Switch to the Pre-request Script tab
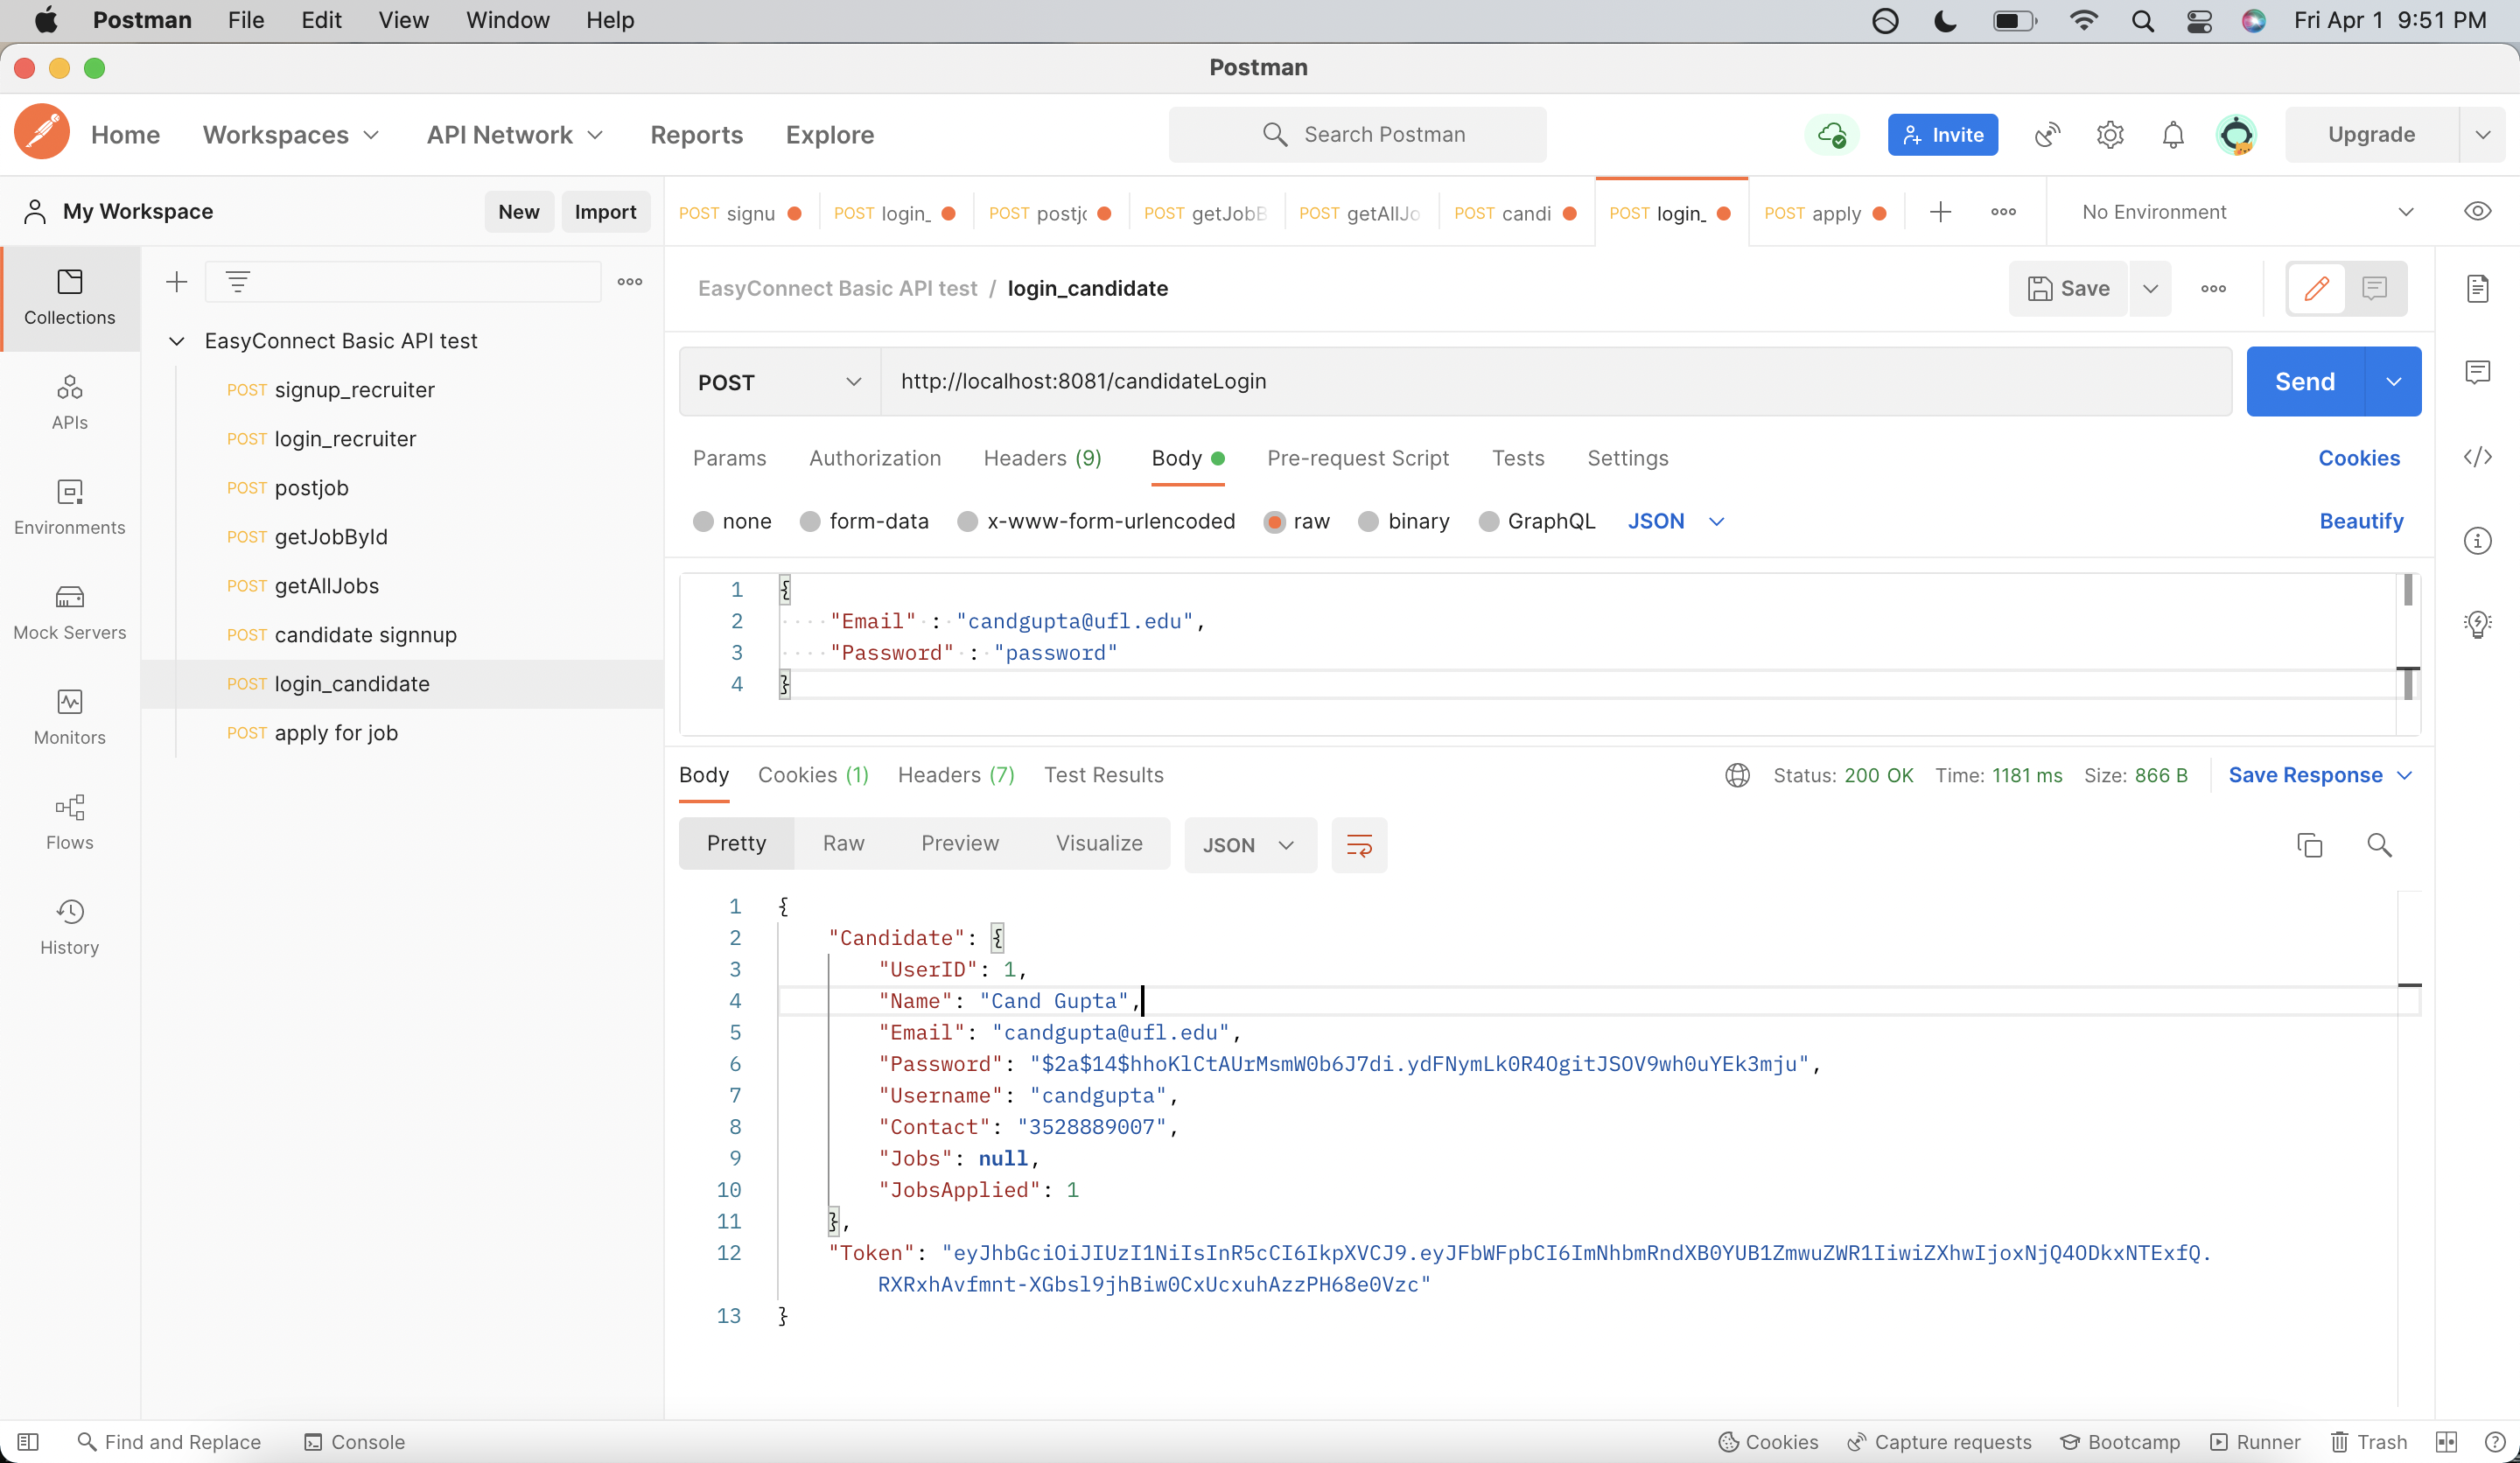This screenshot has height=1463, width=2520. (x=1357, y=458)
